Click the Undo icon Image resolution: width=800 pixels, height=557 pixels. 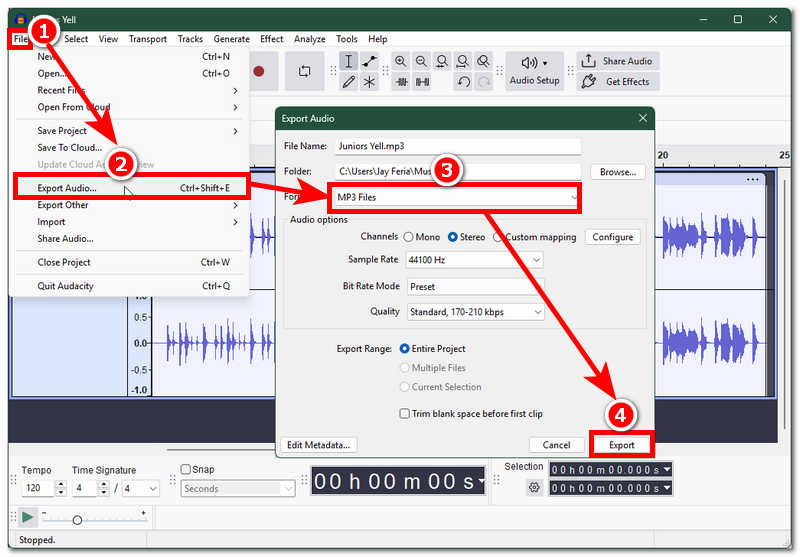click(463, 82)
